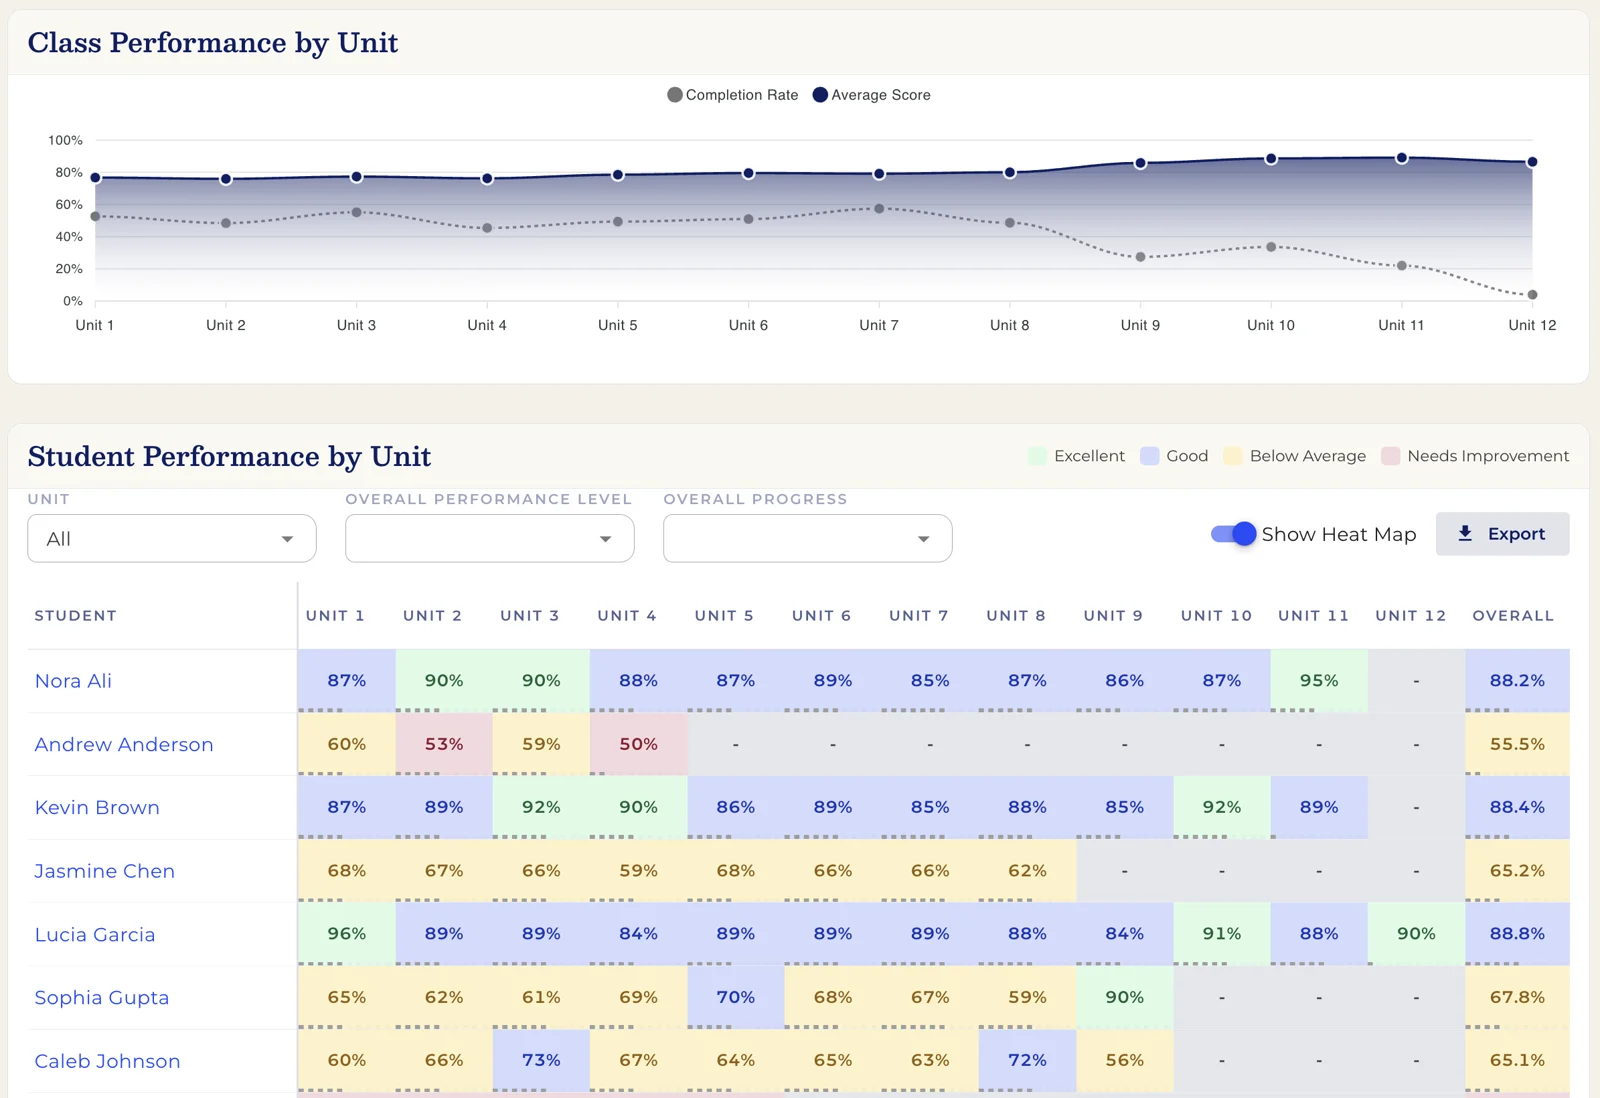This screenshot has width=1600, height=1098.
Task: Click the Good legend color swatch
Action: pos(1150,456)
